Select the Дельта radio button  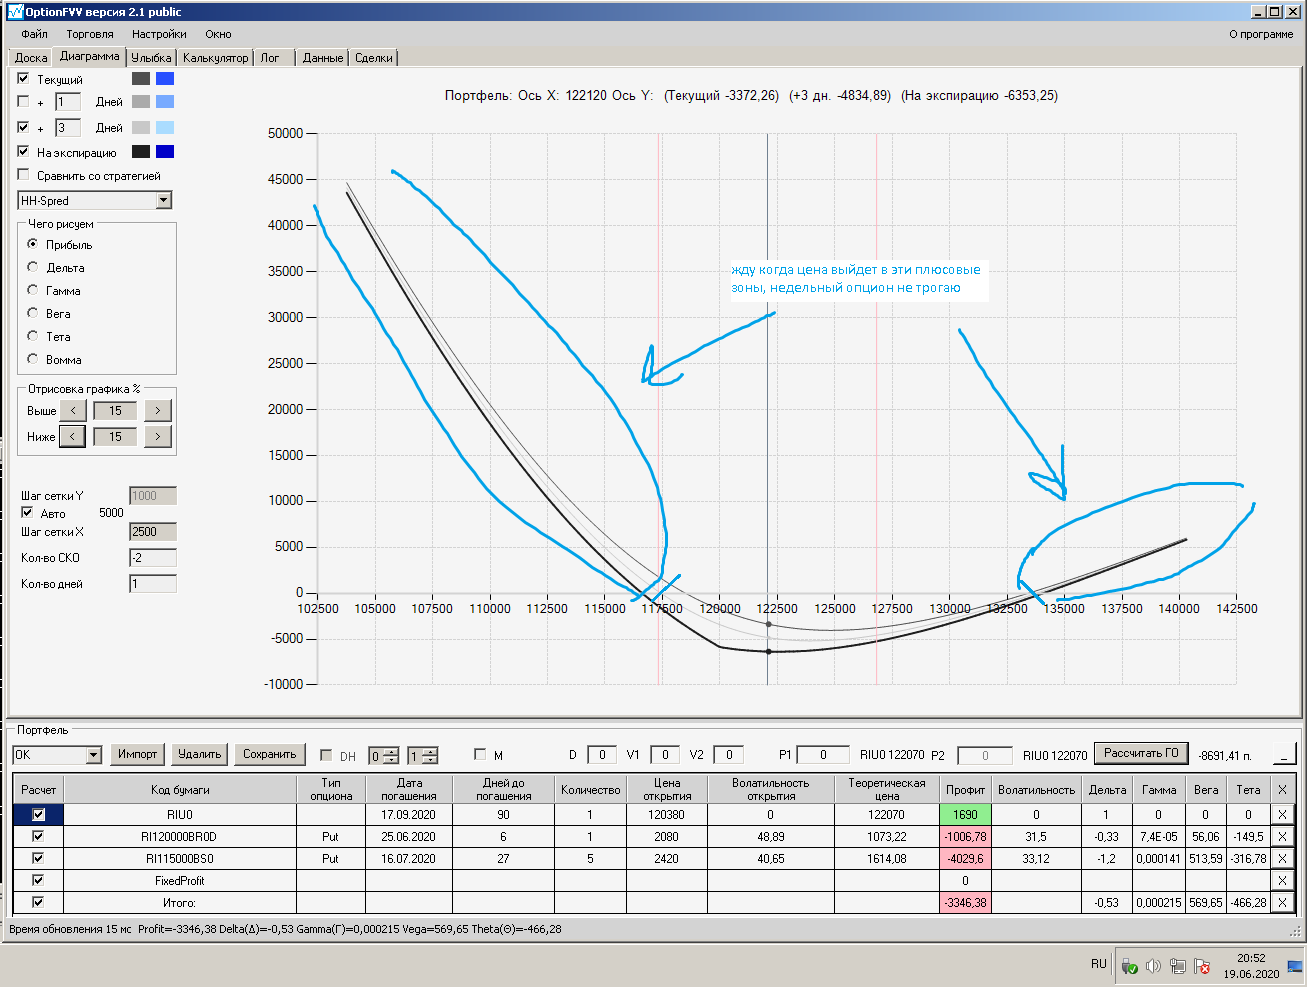click(33, 267)
